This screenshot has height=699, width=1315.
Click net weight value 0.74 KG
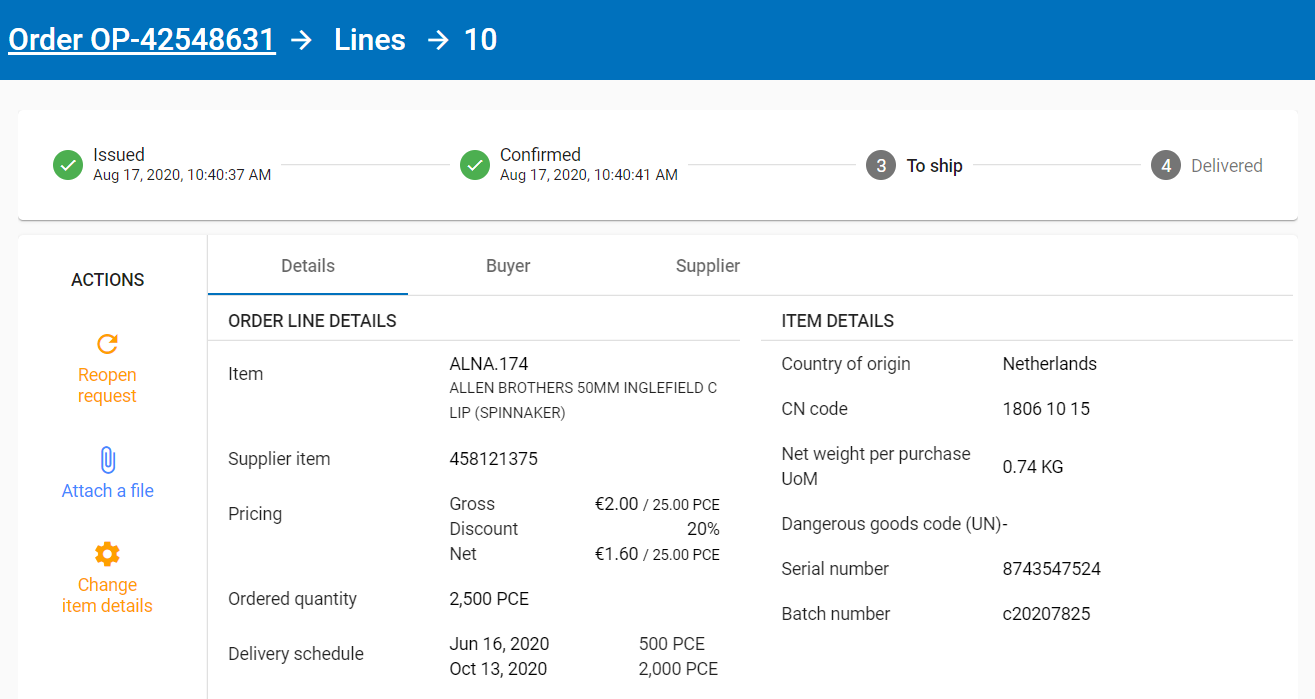(x=1033, y=467)
